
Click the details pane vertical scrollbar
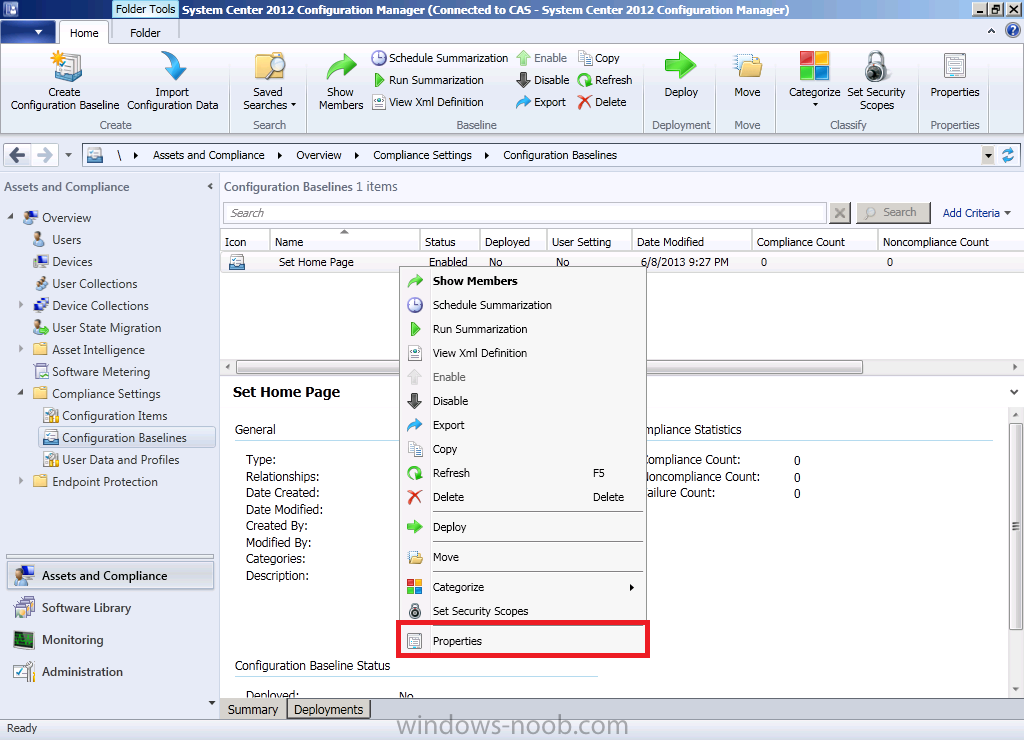click(1015, 526)
